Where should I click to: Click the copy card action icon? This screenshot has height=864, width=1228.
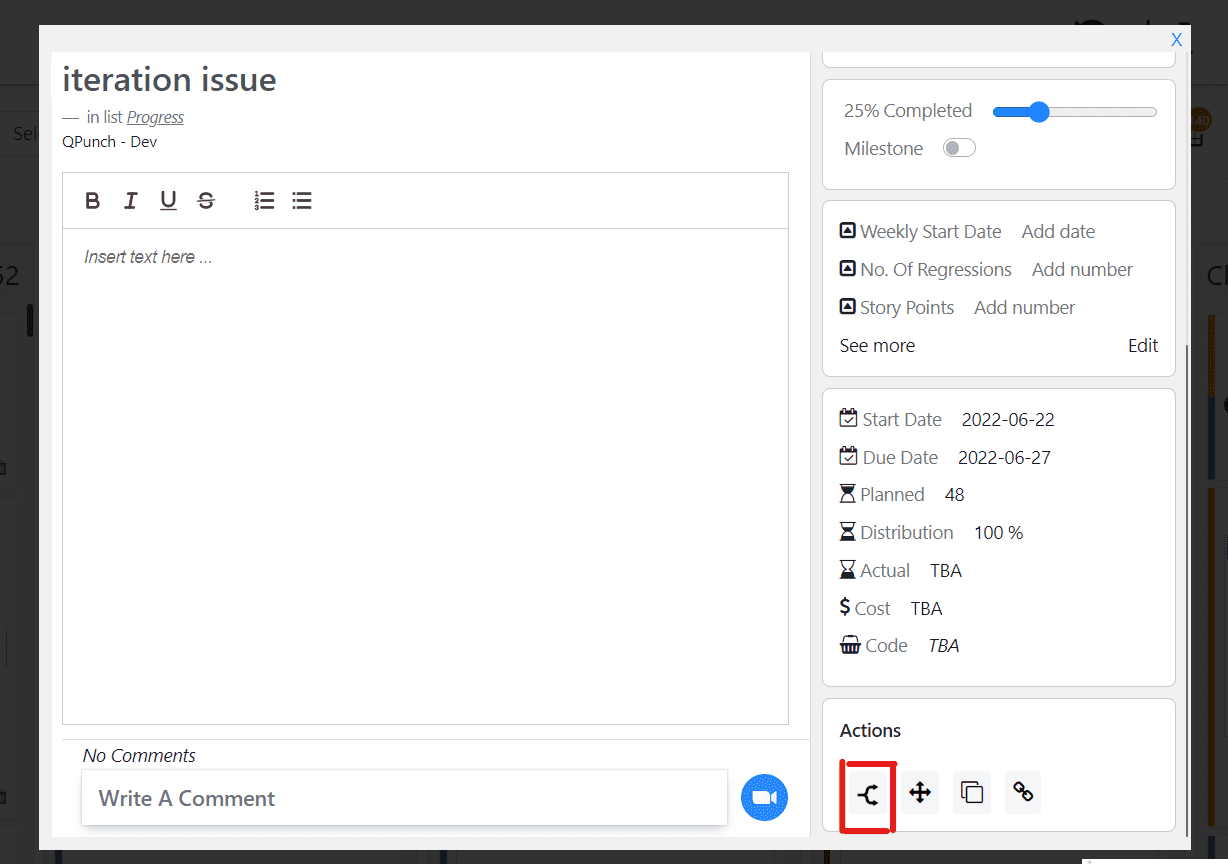point(972,793)
